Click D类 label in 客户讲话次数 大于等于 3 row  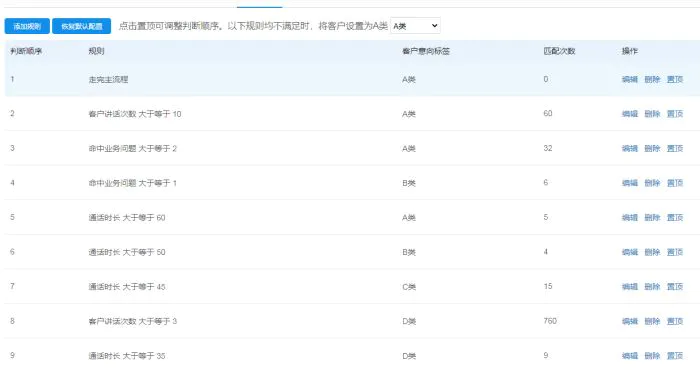click(x=409, y=321)
